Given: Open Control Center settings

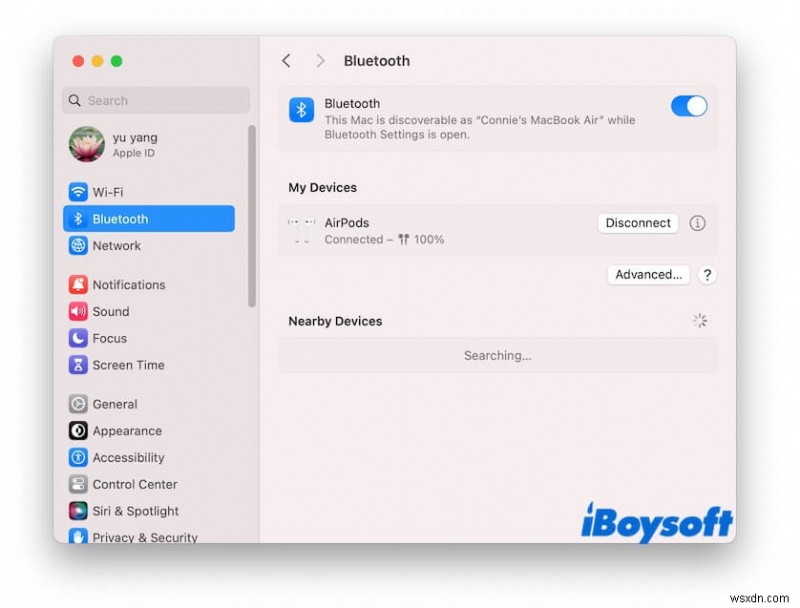Looking at the screenshot, I should (149, 484).
